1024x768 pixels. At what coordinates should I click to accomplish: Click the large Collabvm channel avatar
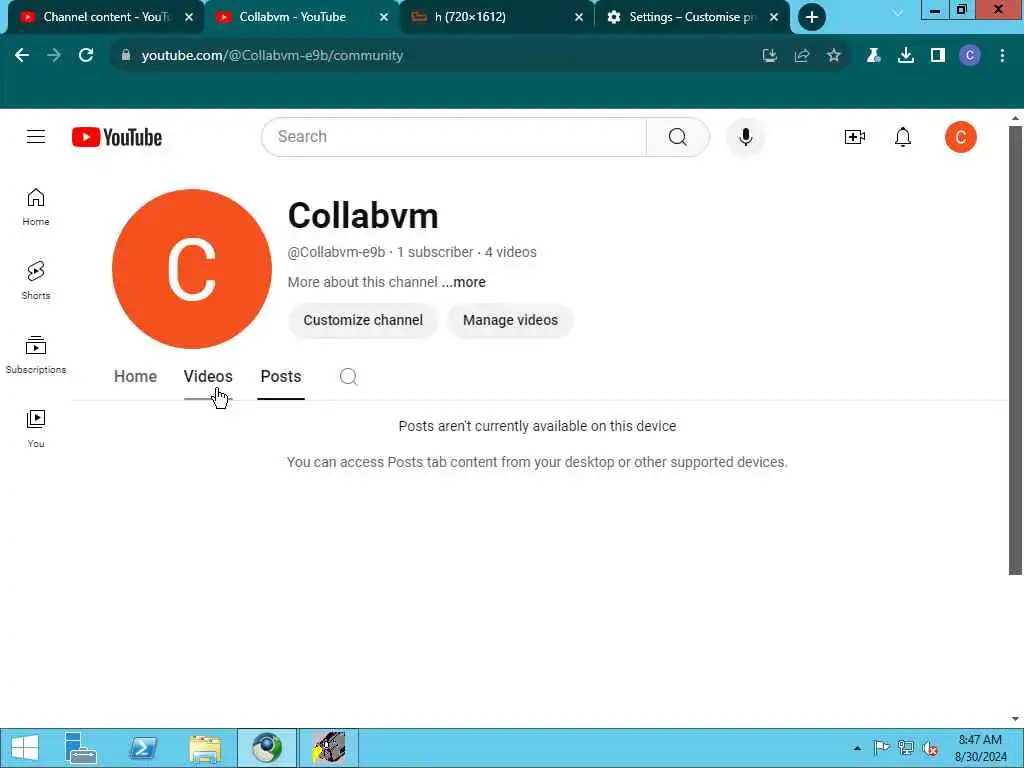[x=191, y=269]
